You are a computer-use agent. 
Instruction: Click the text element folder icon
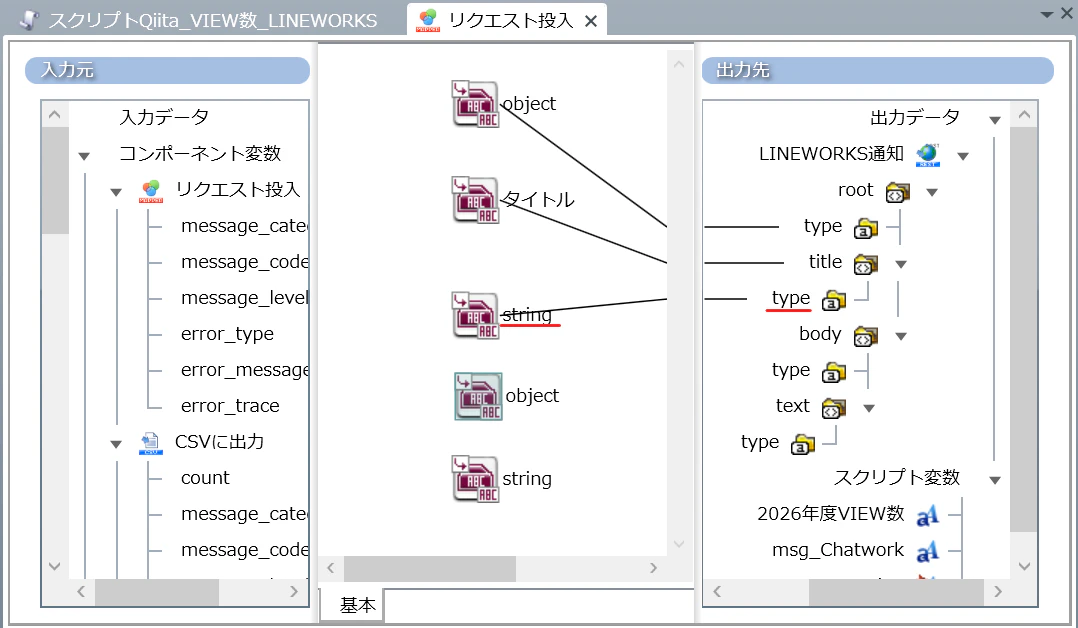[x=833, y=409]
